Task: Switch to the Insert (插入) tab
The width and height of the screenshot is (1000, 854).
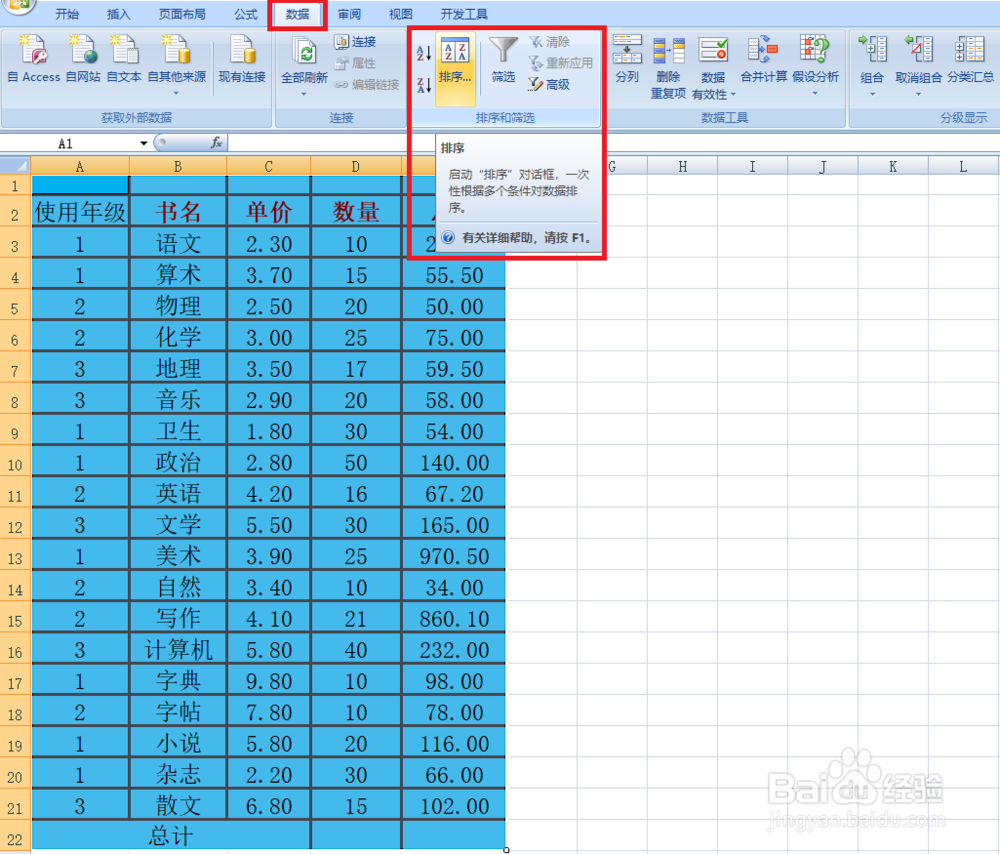Action: coord(118,14)
